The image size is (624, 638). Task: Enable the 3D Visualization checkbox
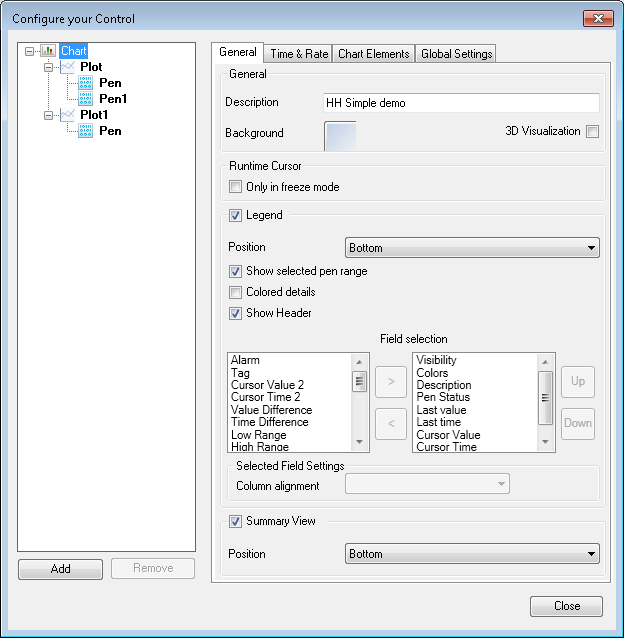coord(592,132)
